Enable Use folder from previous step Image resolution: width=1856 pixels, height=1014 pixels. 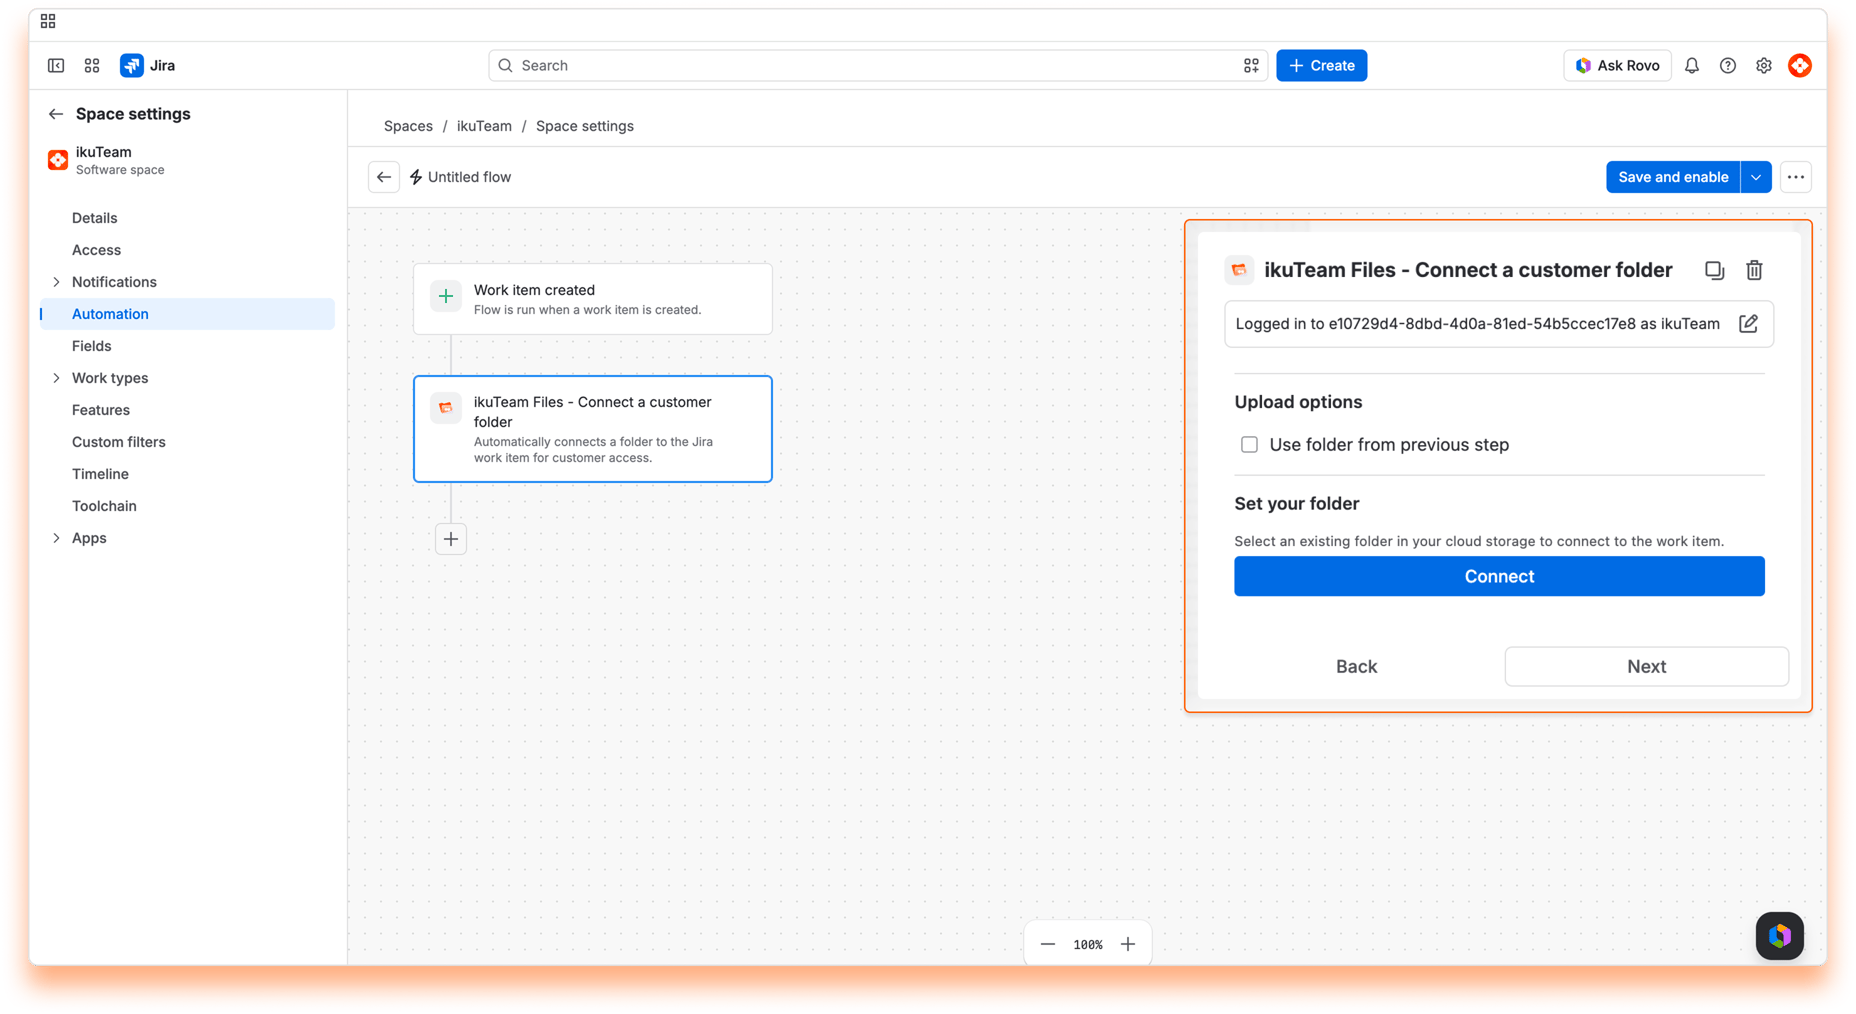tap(1249, 445)
